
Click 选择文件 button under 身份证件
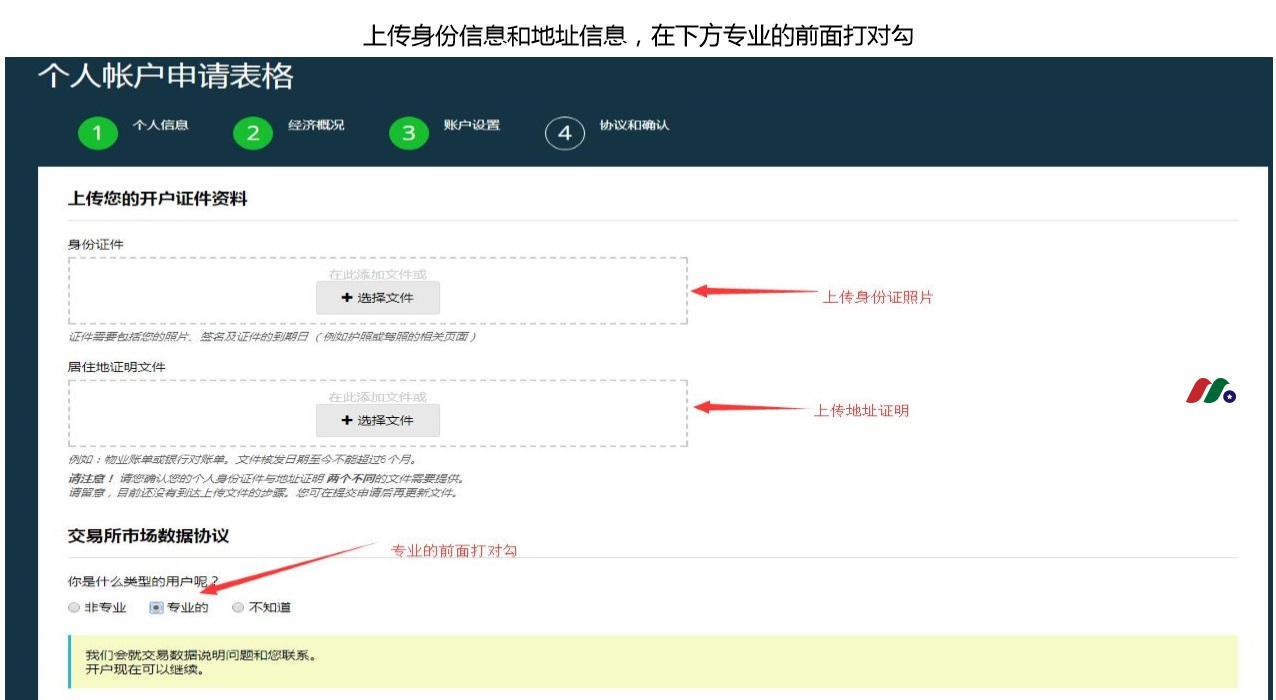click(378, 298)
